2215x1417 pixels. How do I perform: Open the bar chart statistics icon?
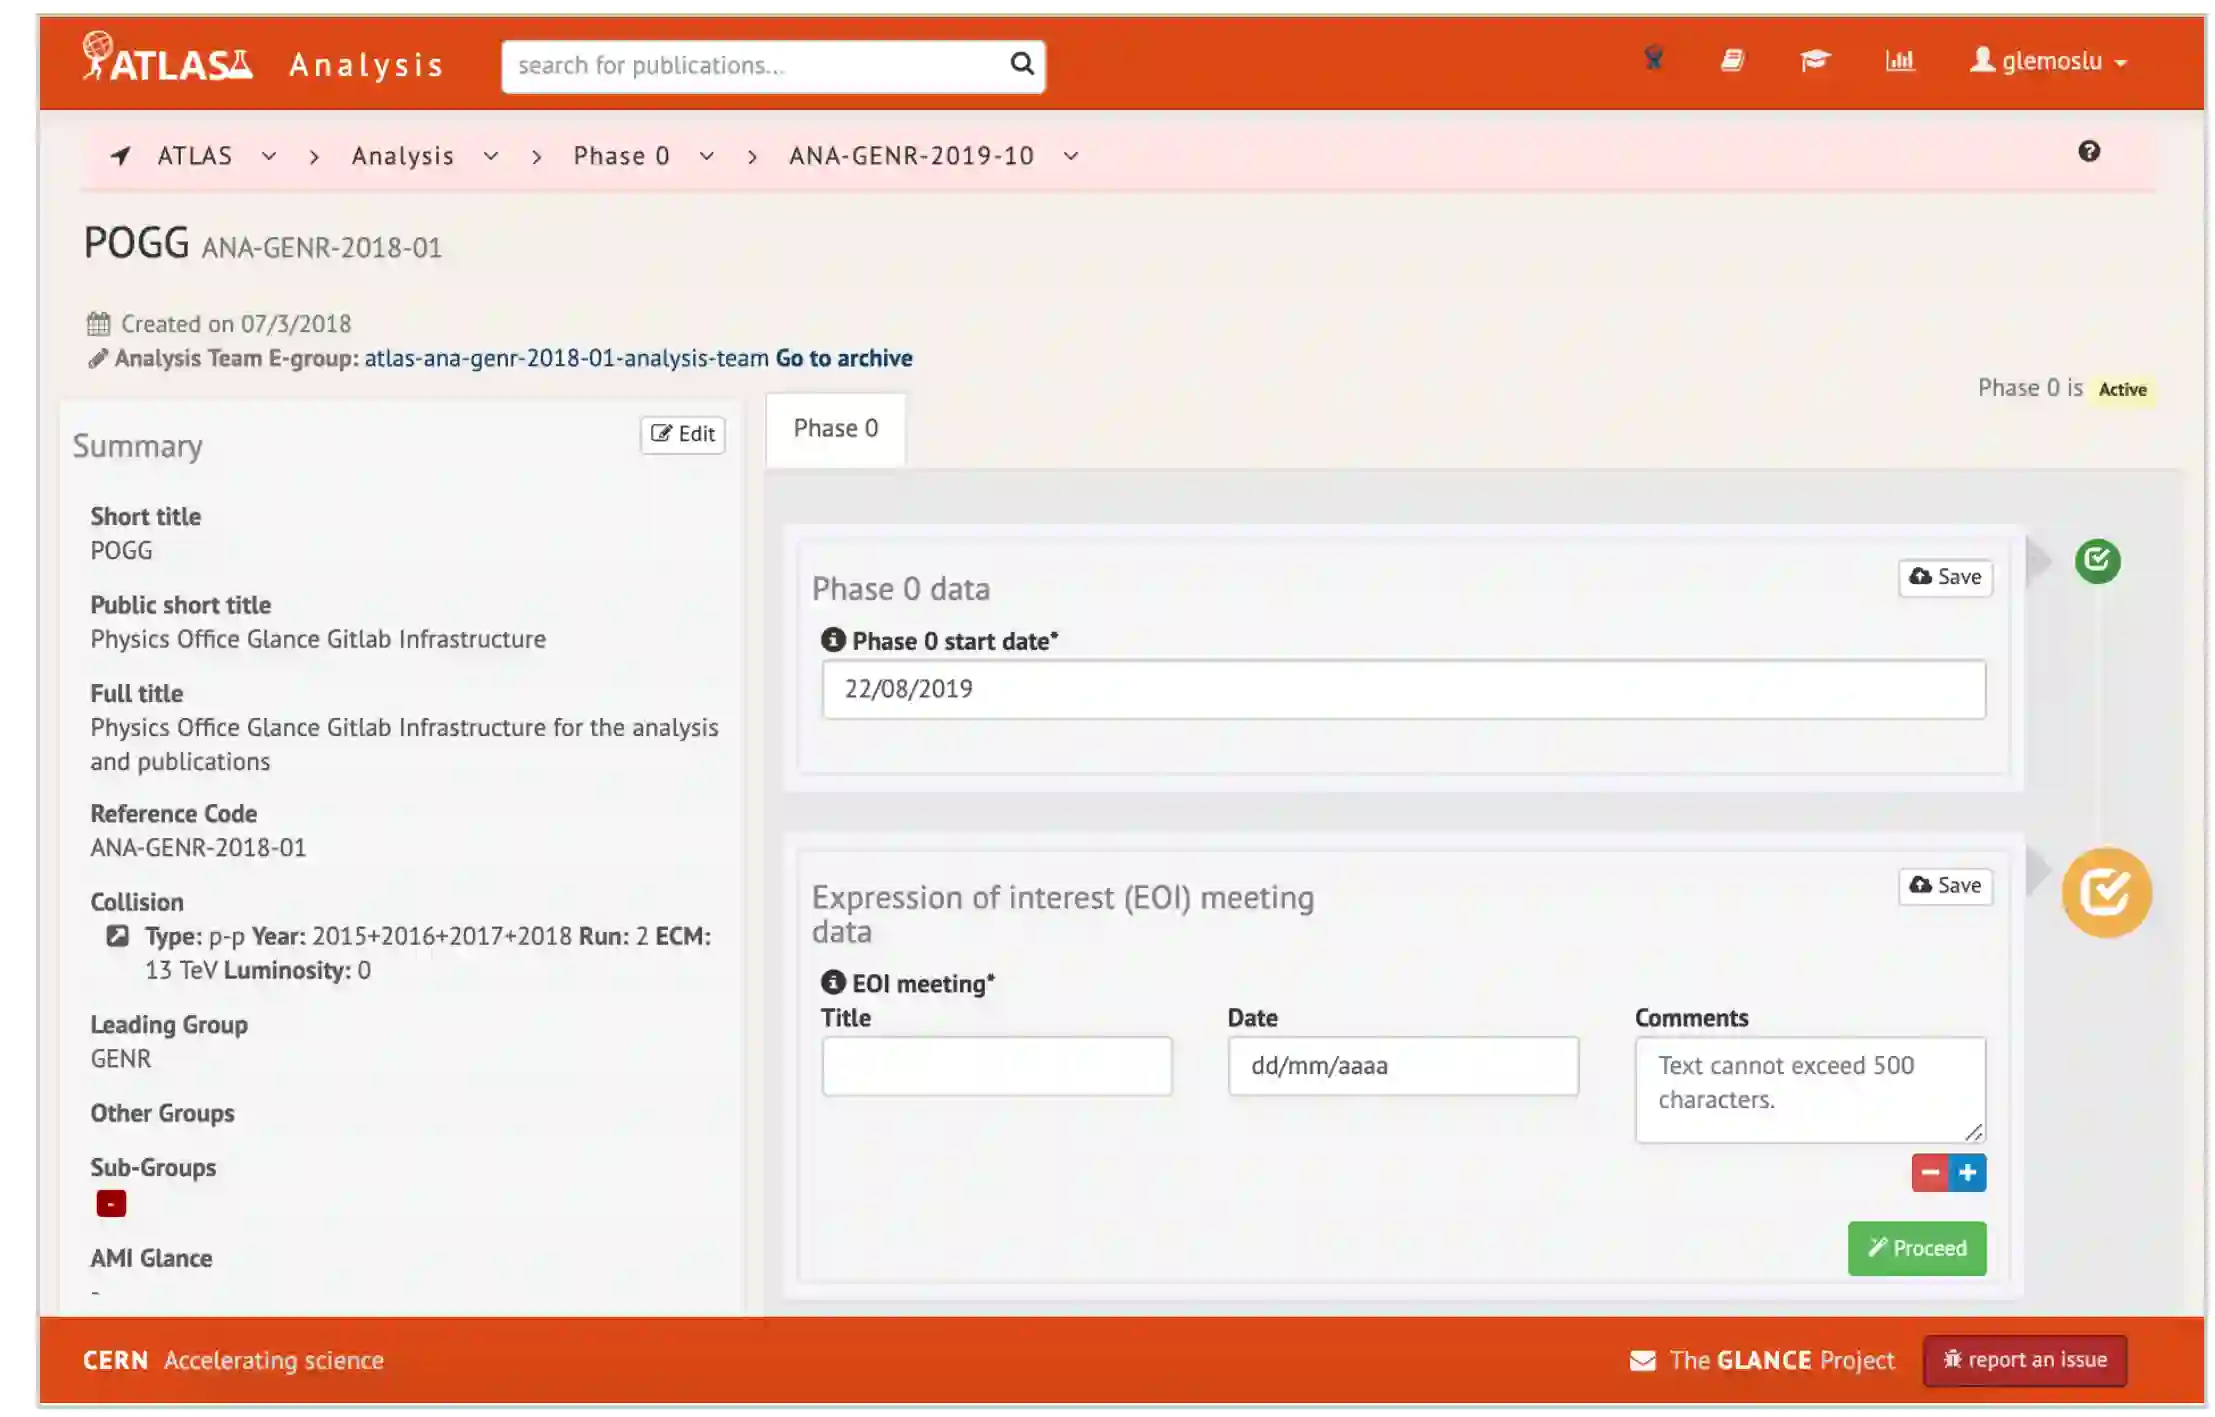tap(1899, 61)
